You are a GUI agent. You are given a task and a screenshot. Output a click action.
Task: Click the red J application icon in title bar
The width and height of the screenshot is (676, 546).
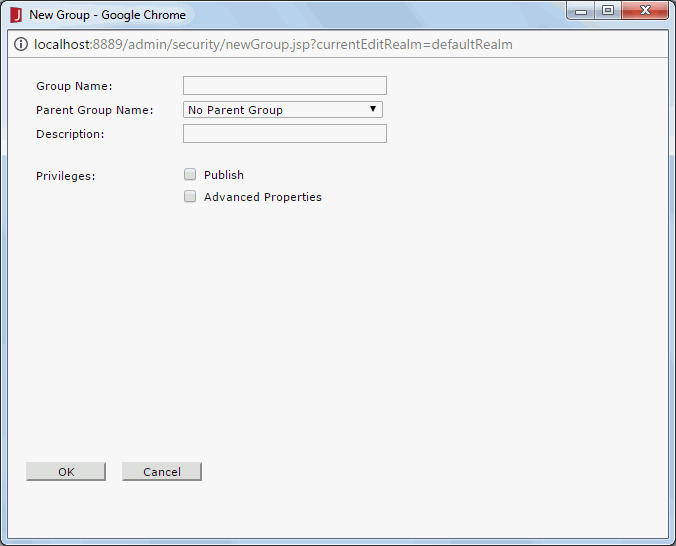16,15
